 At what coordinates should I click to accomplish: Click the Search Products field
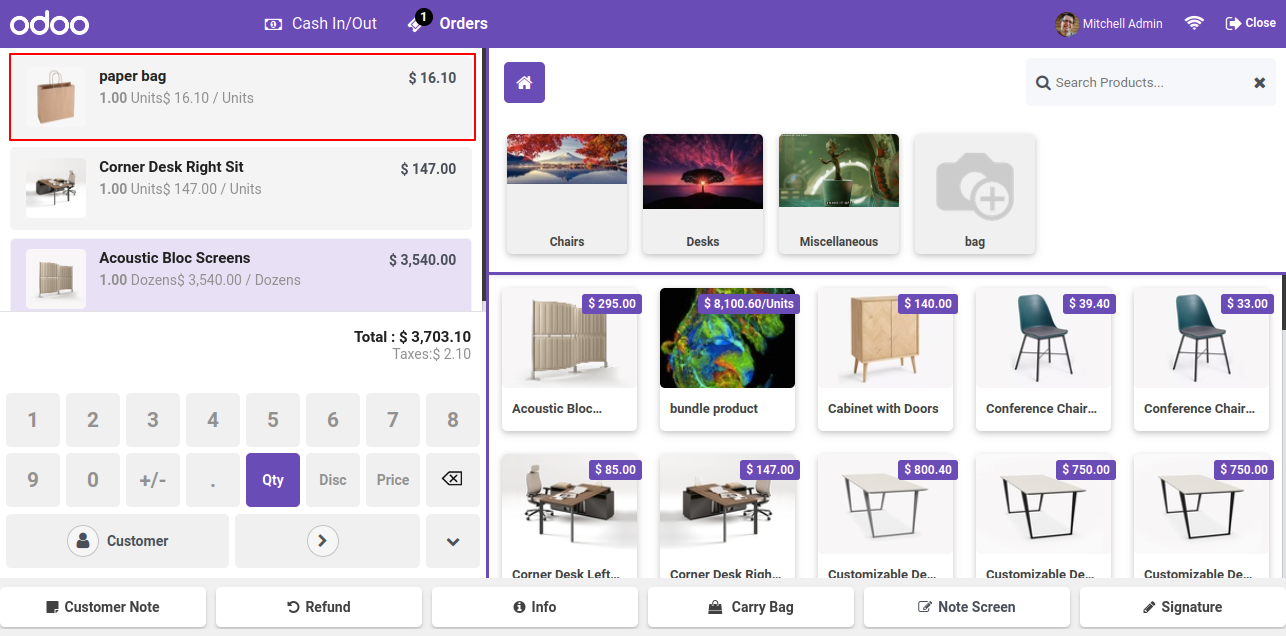[1150, 82]
